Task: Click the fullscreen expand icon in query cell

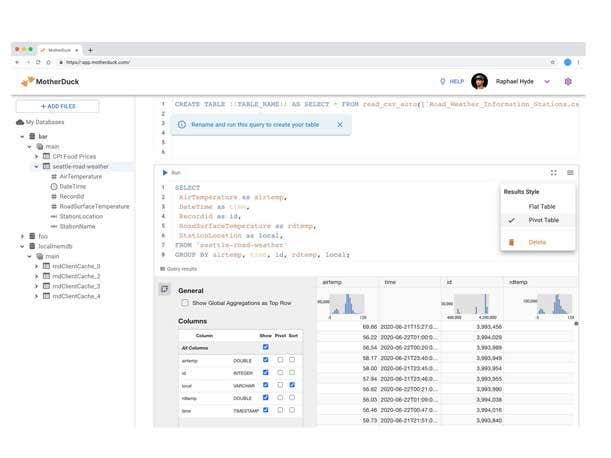Action: click(553, 173)
